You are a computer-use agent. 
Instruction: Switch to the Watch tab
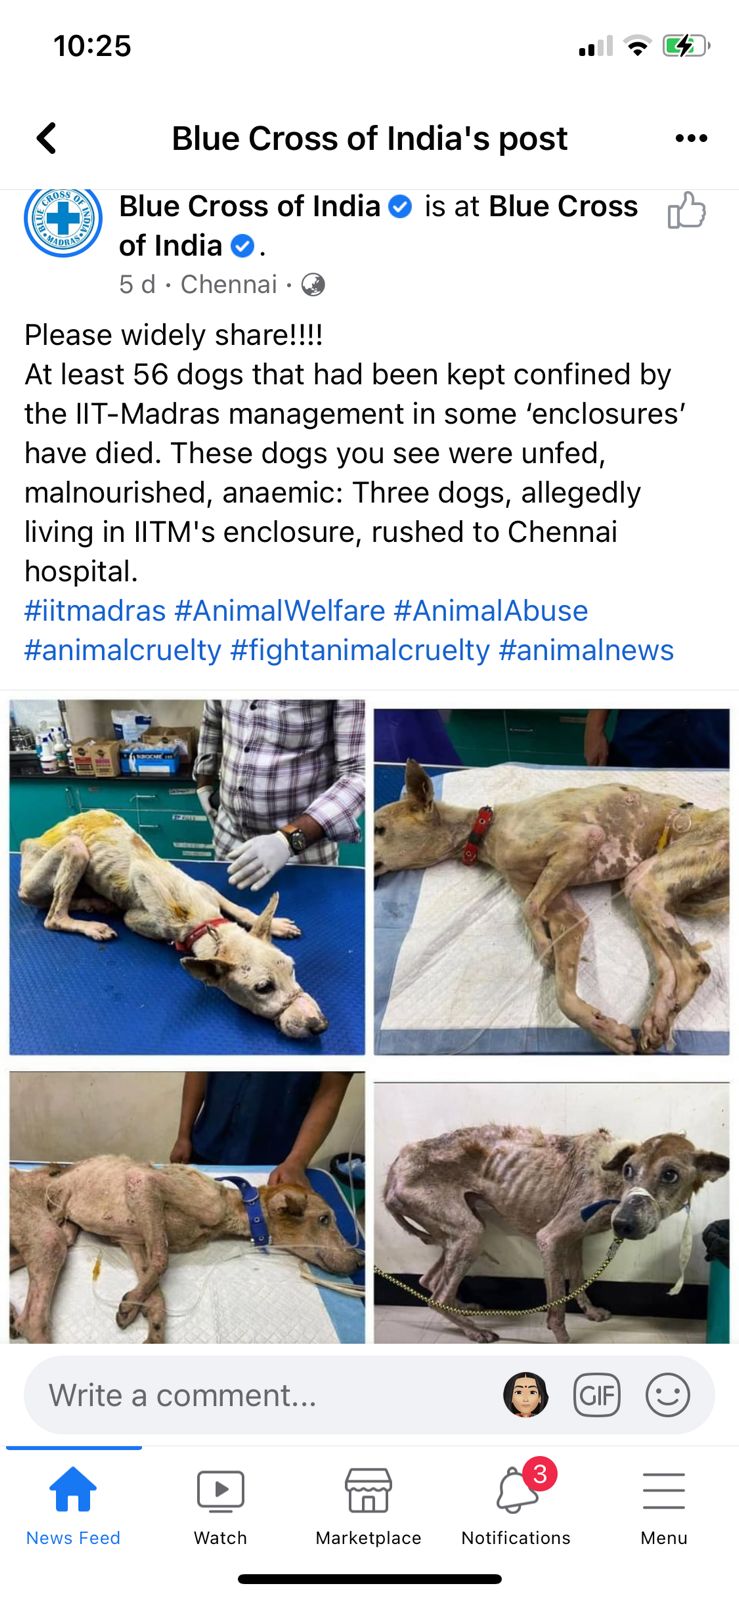point(221,1504)
